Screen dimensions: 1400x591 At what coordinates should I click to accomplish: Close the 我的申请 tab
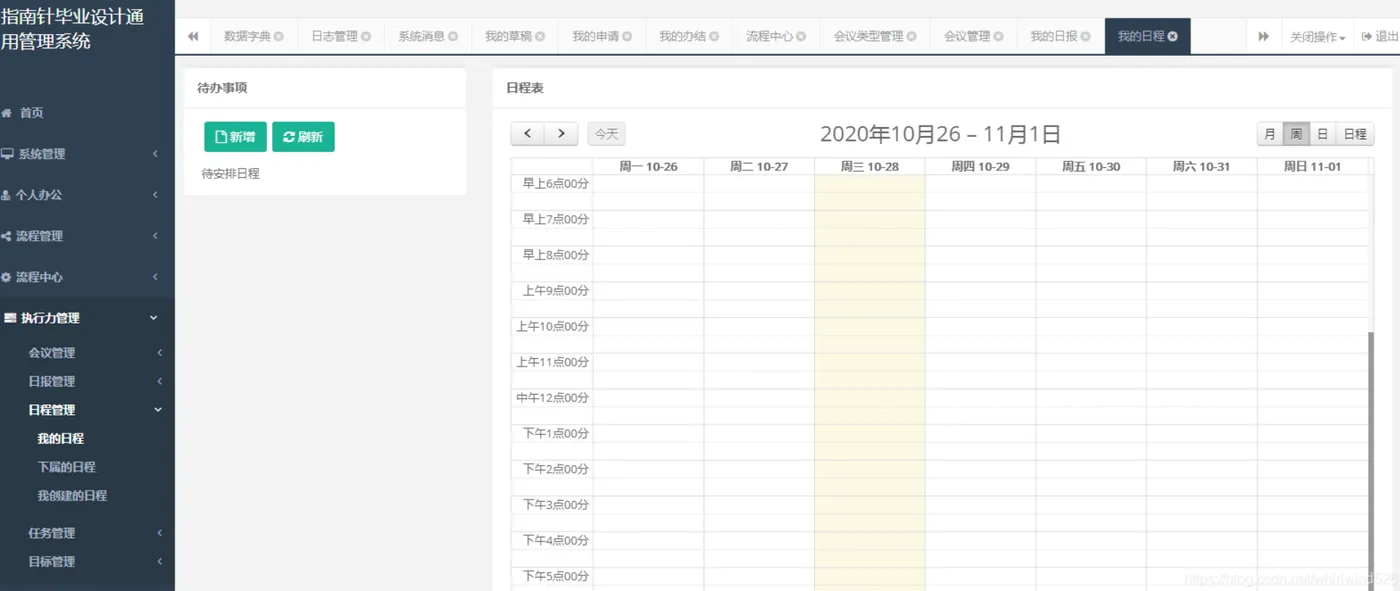pyautogui.click(x=627, y=36)
